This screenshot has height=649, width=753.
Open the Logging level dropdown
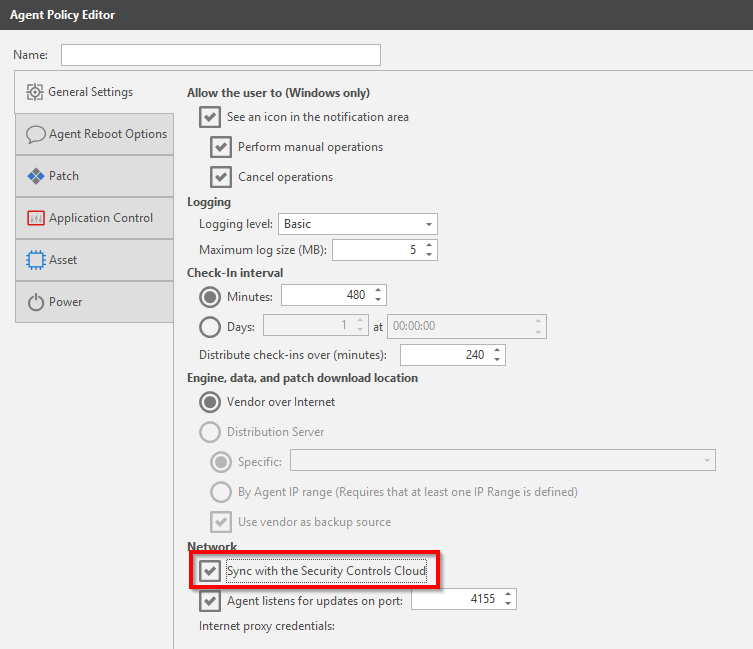pos(358,224)
